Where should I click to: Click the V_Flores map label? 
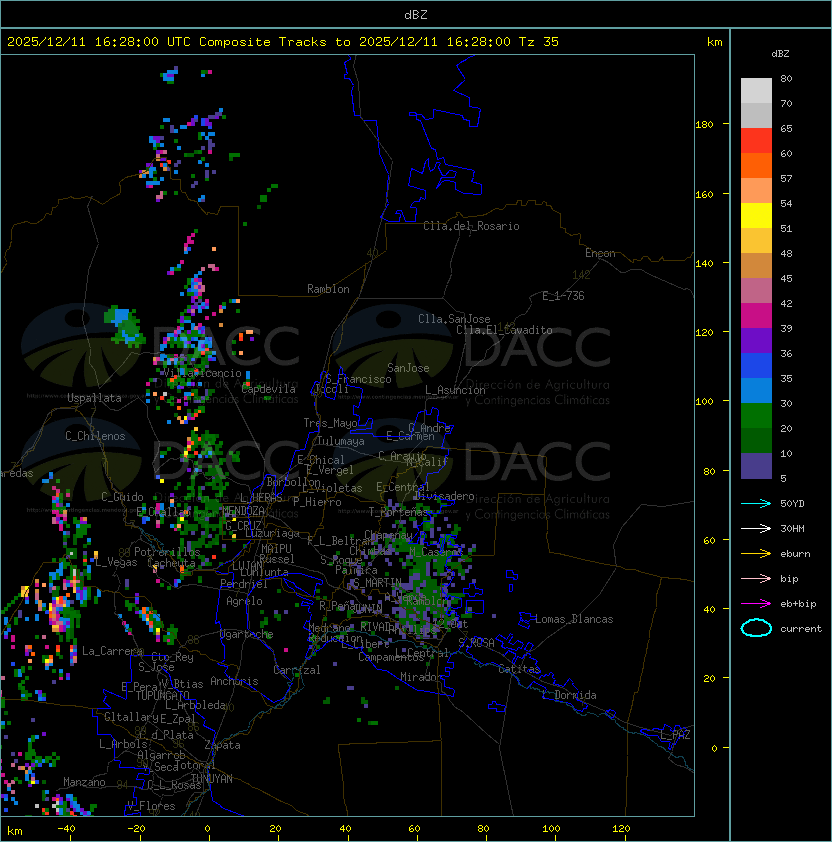pos(151,806)
